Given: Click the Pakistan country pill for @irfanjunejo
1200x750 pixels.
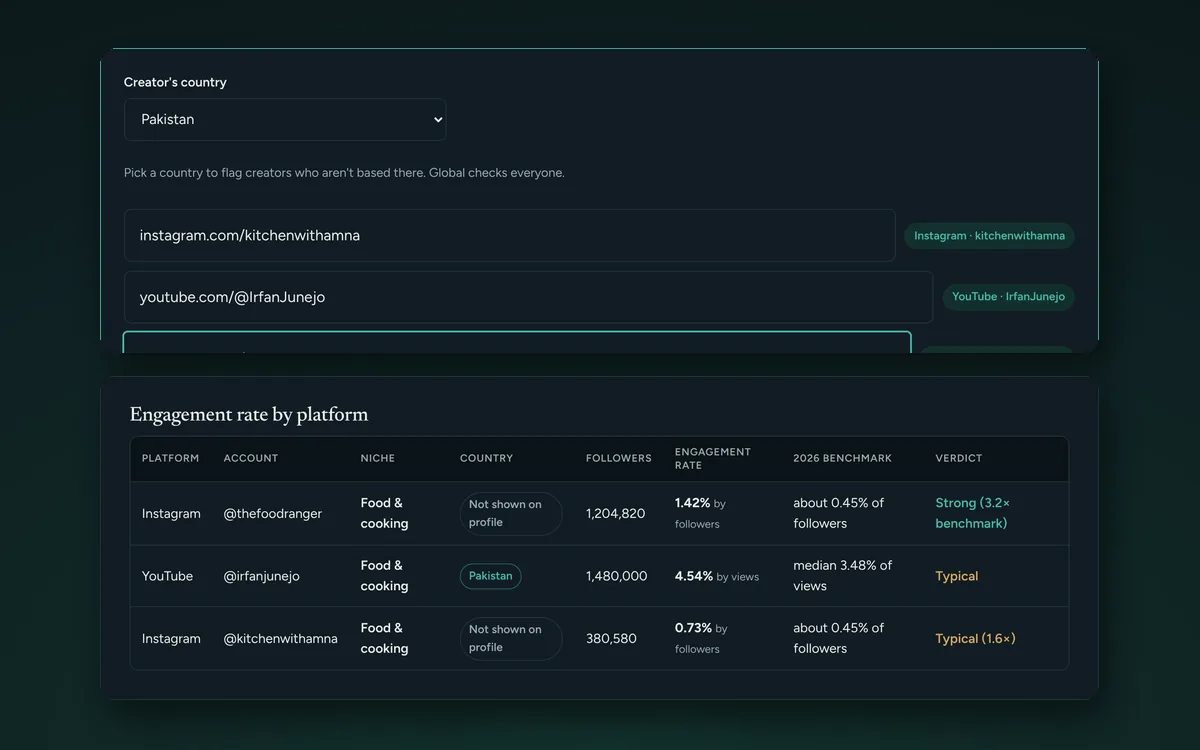Looking at the screenshot, I should click(x=490, y=576).
